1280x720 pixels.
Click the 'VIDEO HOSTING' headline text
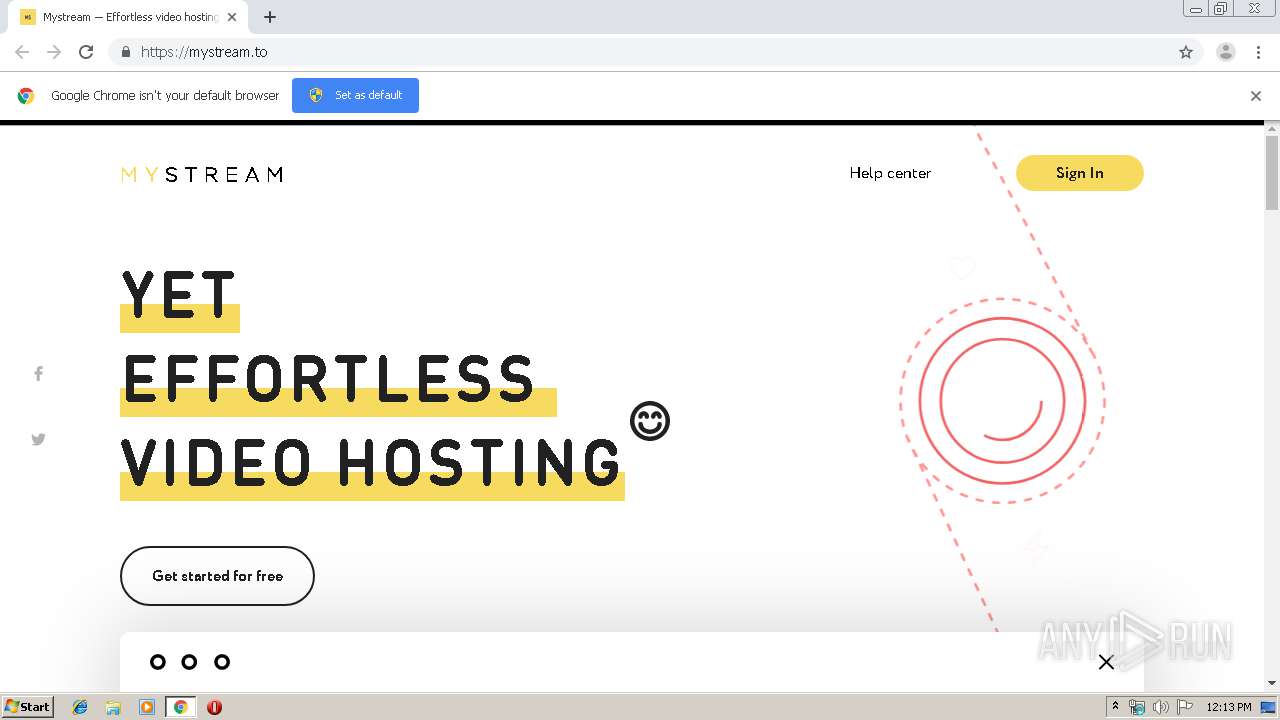(x=371, y=462)
